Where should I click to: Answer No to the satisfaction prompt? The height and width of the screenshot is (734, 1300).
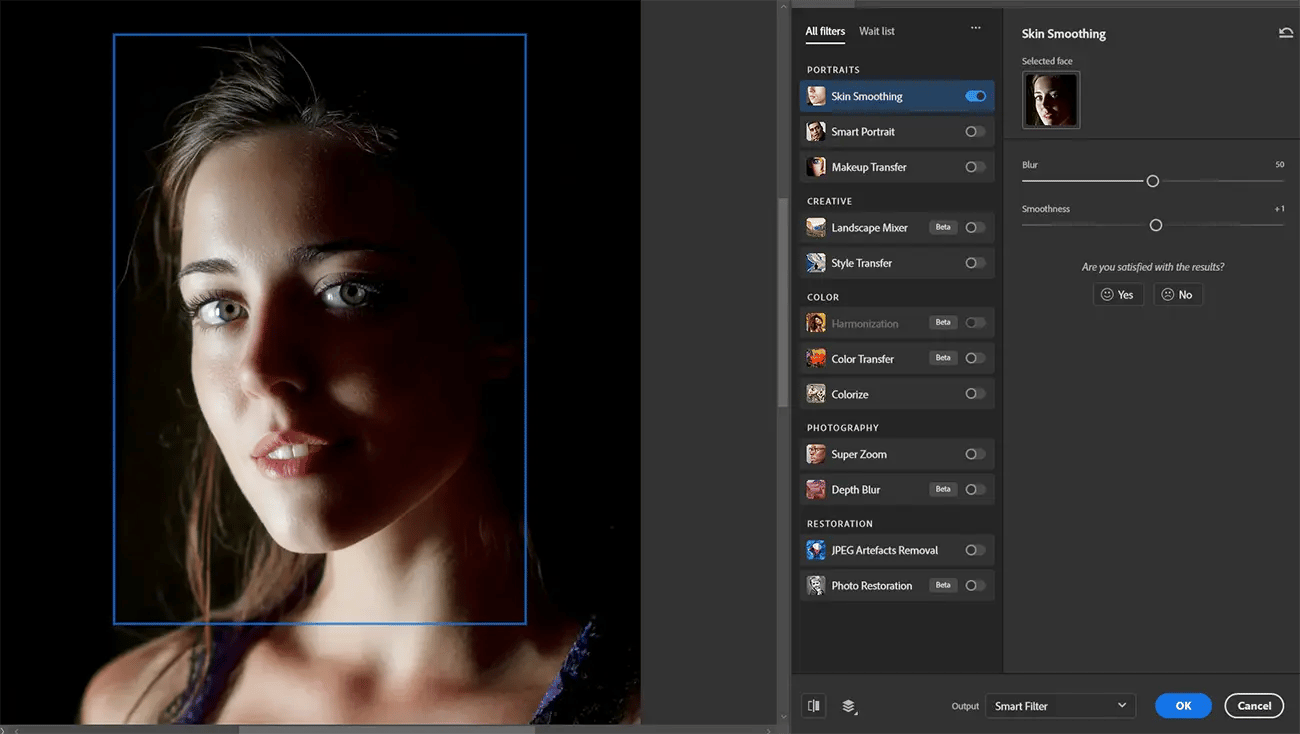click(1177, 294)
